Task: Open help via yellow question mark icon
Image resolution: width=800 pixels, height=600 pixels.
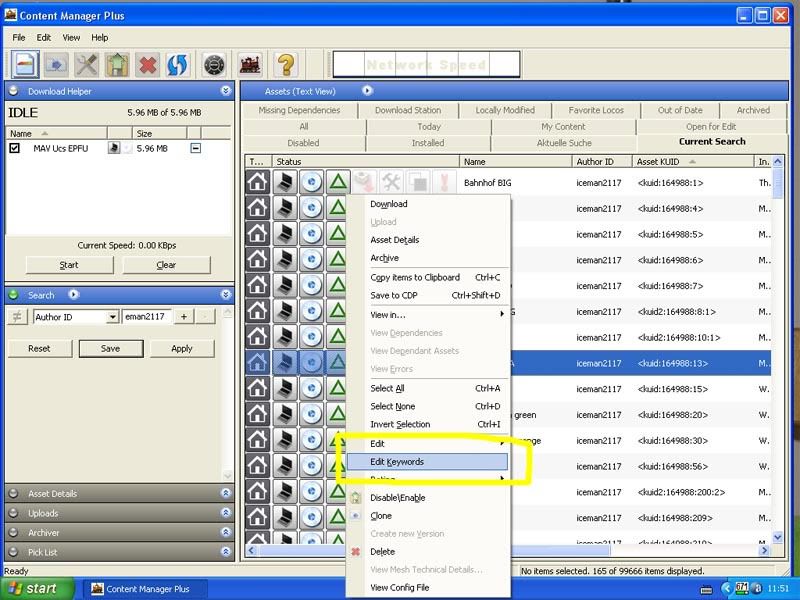Action: pyautogui.click(x=286, y=65)
